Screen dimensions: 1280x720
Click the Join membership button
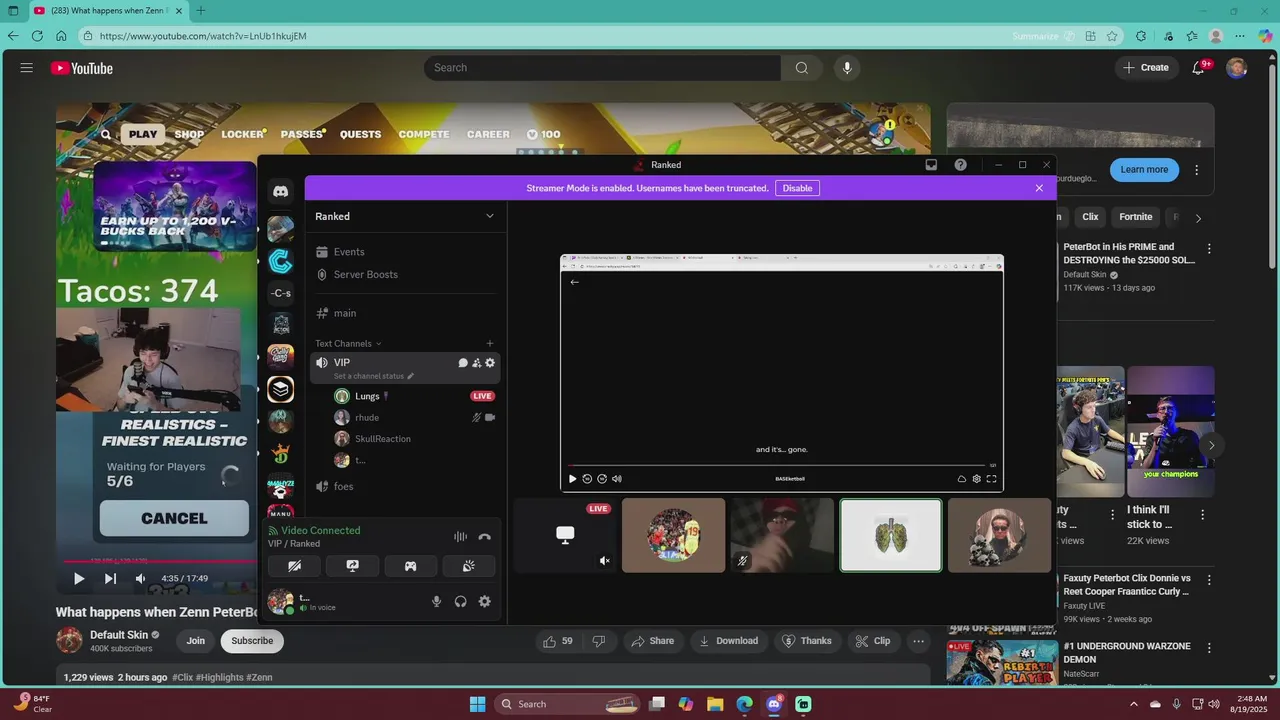(195, 641)
